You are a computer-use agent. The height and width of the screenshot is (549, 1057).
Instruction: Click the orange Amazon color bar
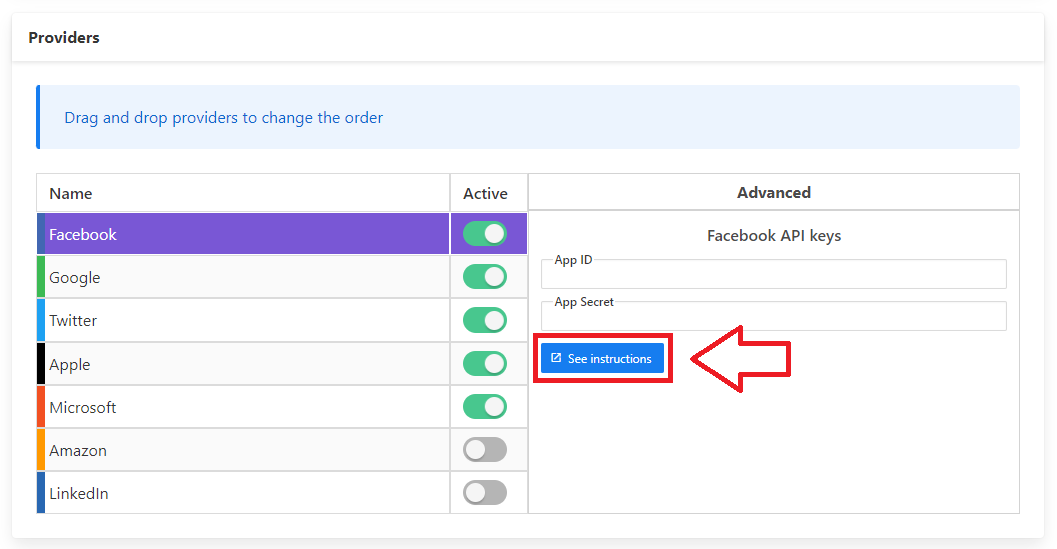(x=41, y=450)
